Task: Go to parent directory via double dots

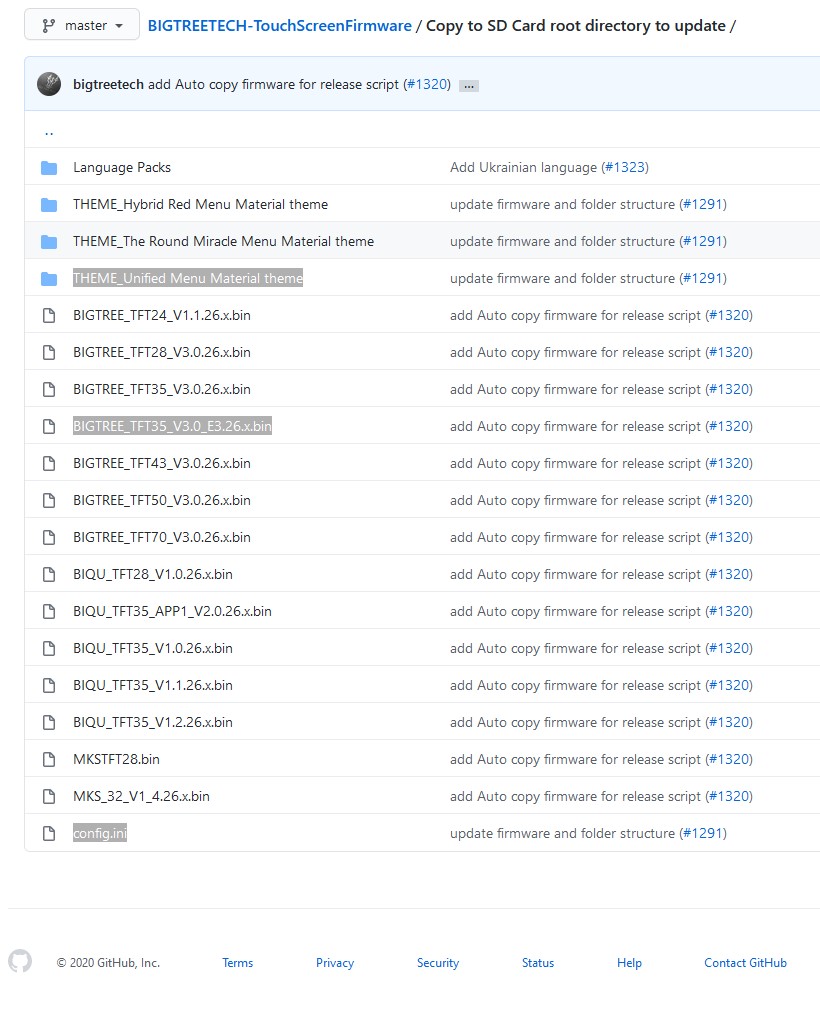Action: [x=49, y=131]
